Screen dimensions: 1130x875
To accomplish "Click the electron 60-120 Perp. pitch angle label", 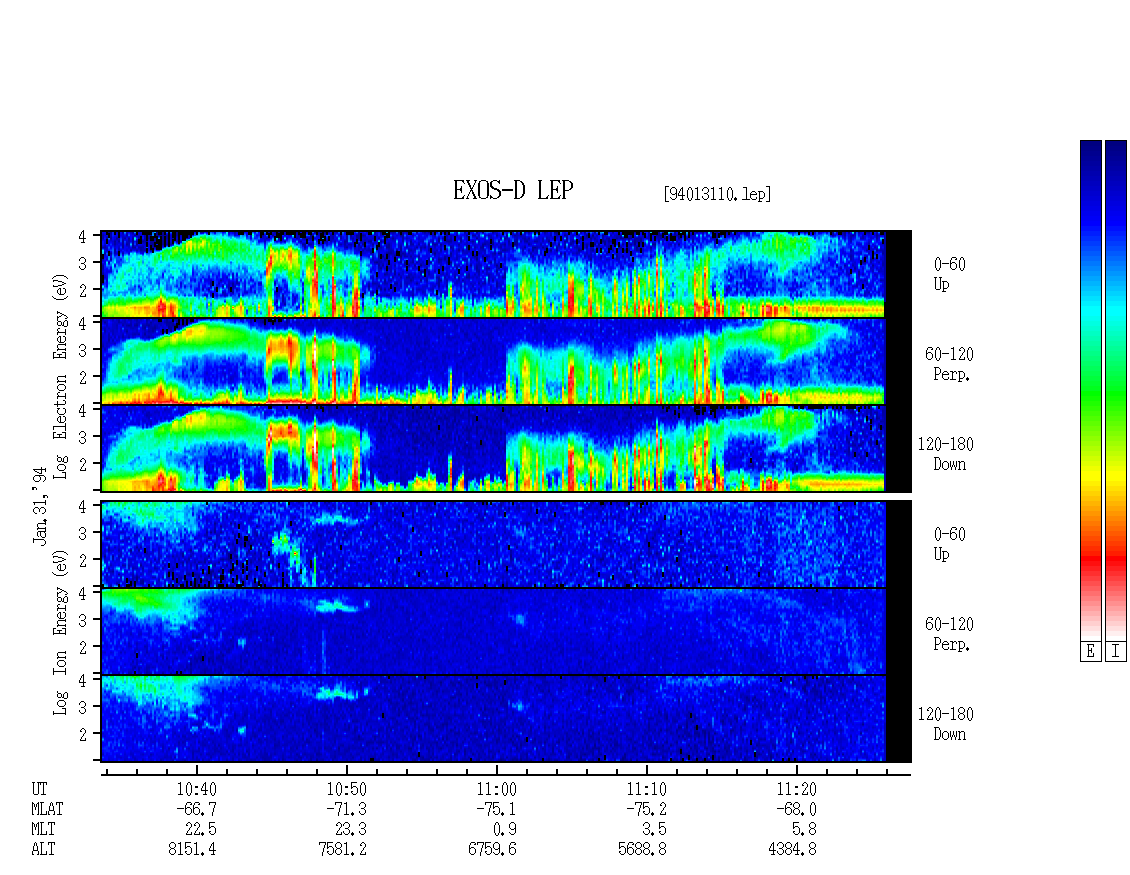I will click(949, 364).
